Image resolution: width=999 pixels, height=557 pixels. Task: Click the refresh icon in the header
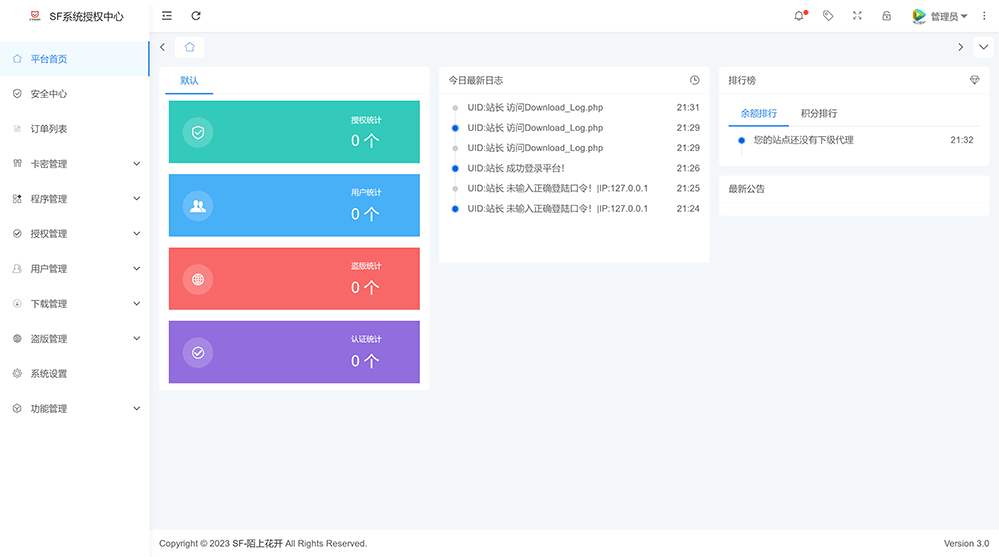[196, 16]
